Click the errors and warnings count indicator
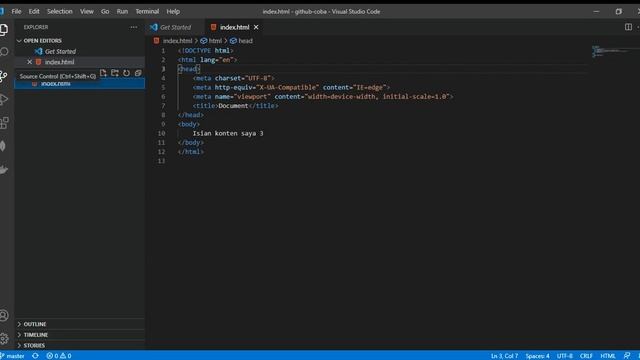 pos(59,356)
